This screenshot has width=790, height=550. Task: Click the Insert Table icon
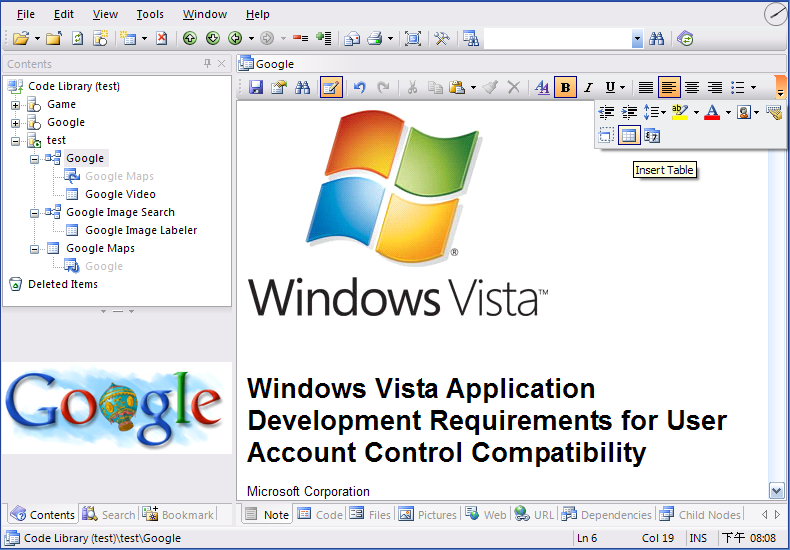629,136
